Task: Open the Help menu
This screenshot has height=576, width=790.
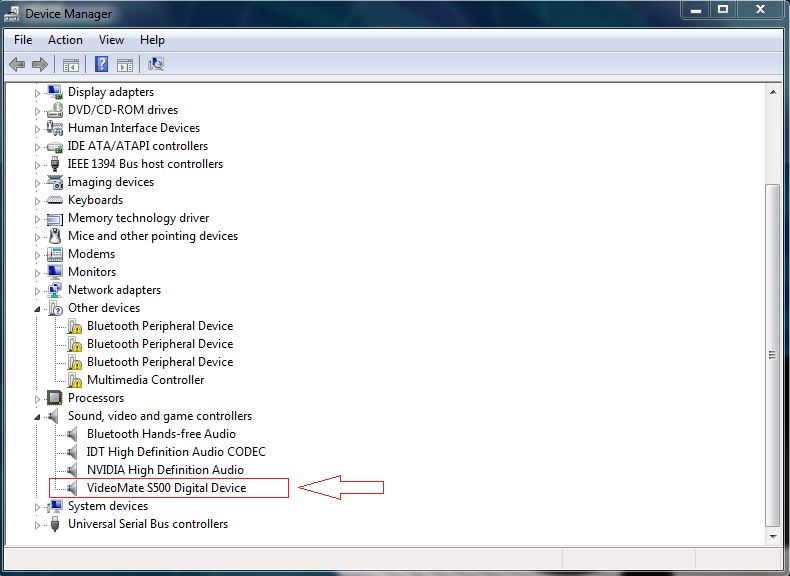Action: pyautogui.click(x=152, y=40)
